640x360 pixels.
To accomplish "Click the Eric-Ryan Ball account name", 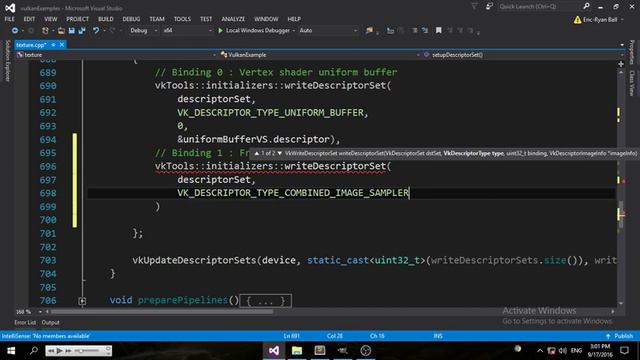I will coord(600,20).
